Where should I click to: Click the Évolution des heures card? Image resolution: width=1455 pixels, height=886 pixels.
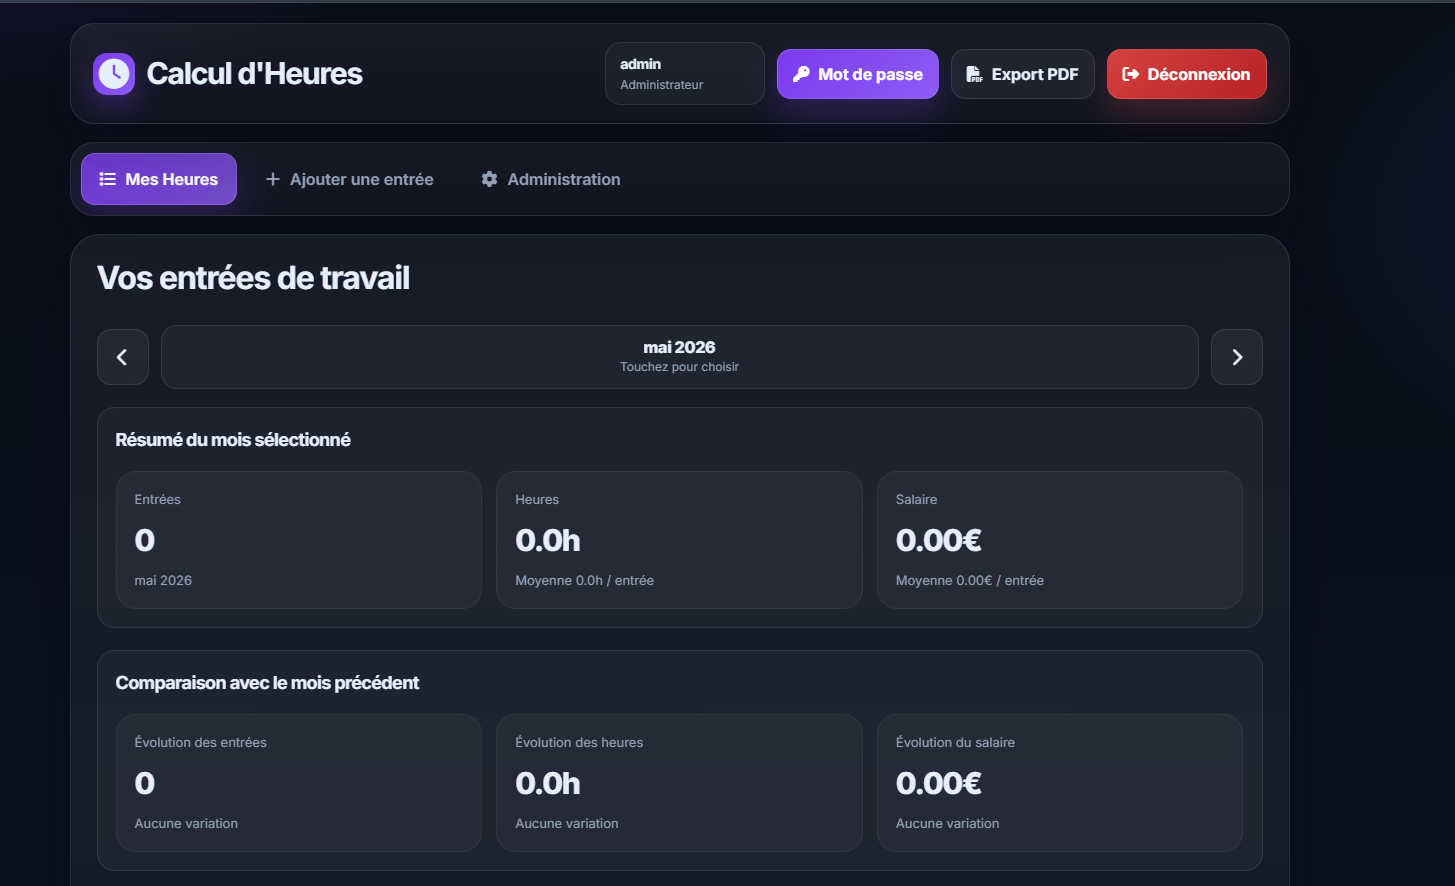(x=679, y=783)
